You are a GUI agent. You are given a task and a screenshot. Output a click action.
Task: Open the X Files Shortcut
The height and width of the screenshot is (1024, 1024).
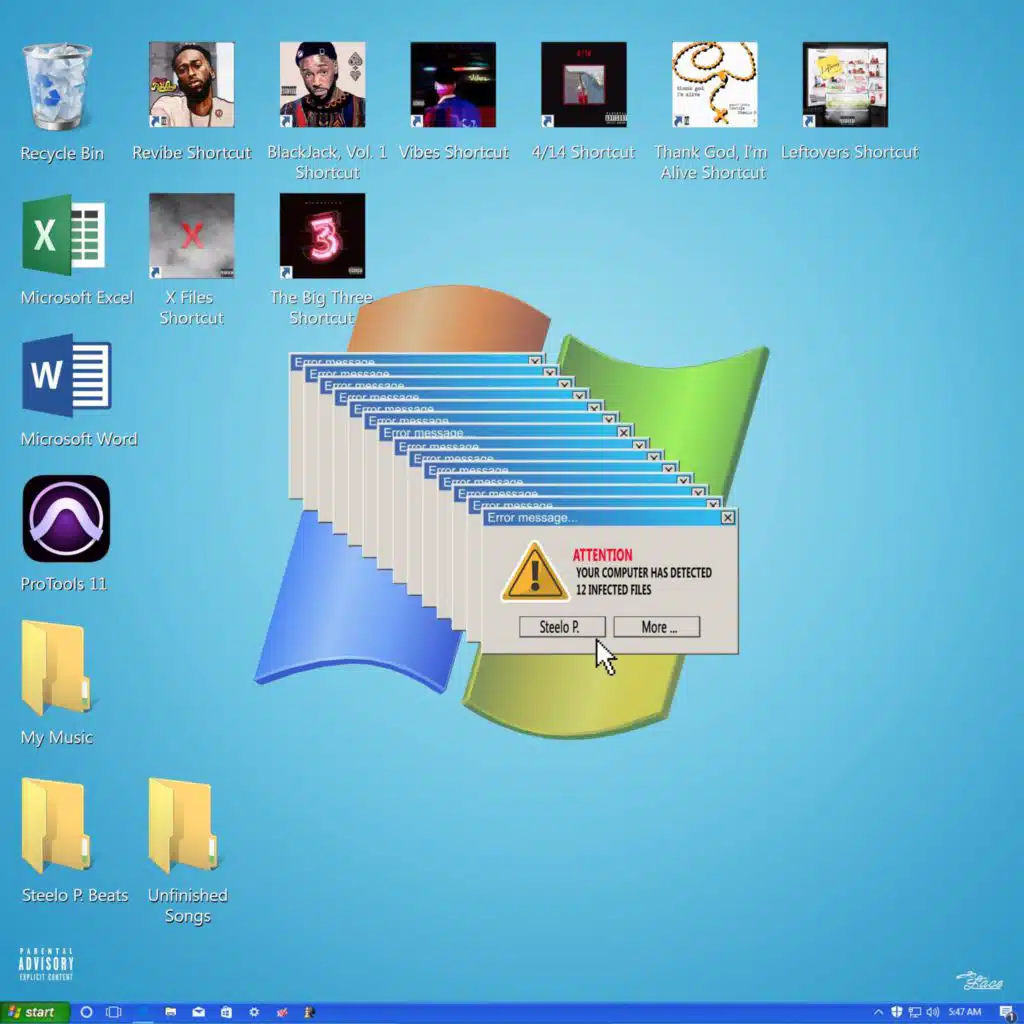(190, 235)
